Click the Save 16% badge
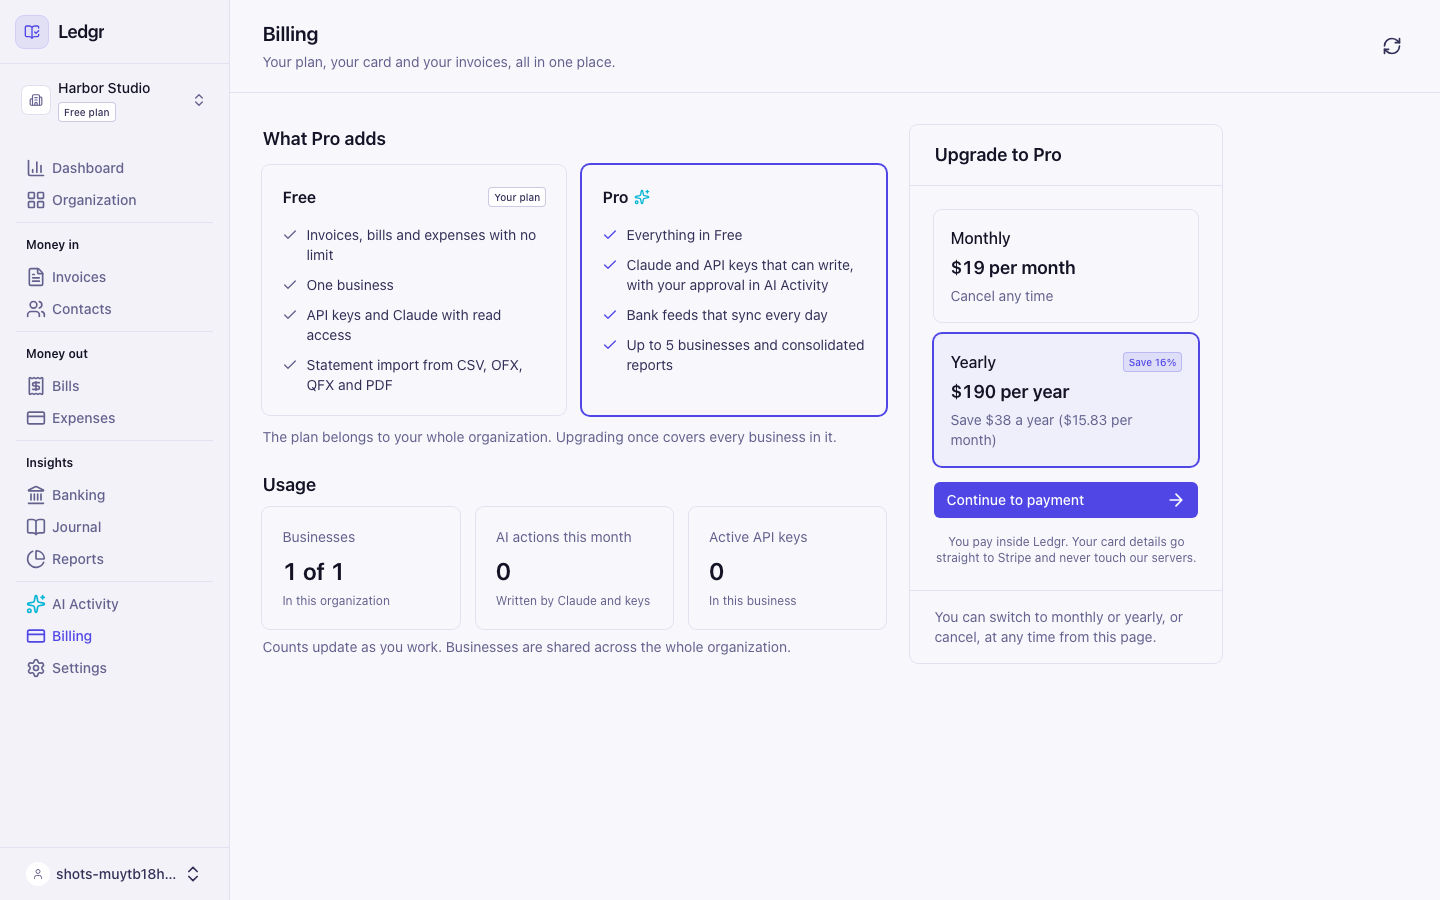Screen dimensions: 1440x900 [1152, 362]
